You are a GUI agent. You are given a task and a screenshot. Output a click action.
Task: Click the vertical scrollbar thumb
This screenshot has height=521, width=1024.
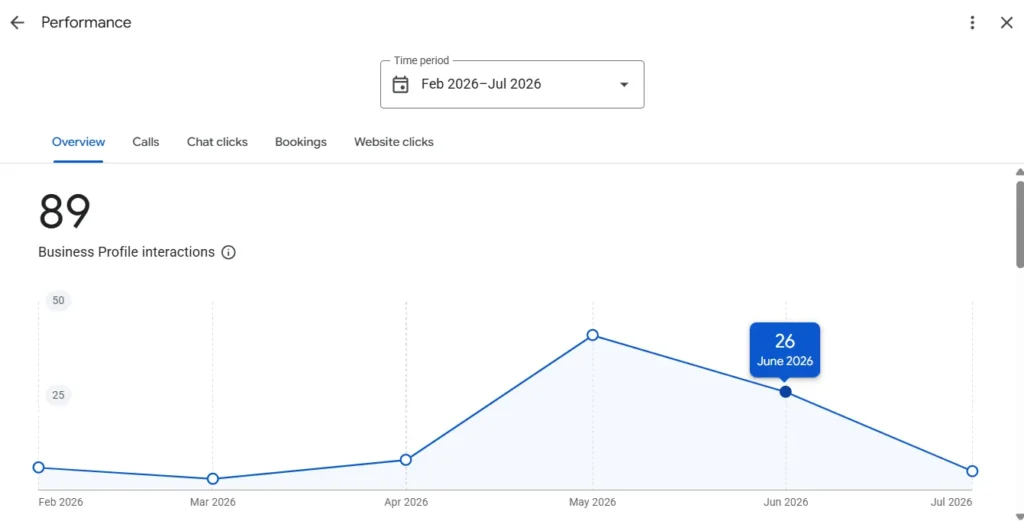[1019, 224]
